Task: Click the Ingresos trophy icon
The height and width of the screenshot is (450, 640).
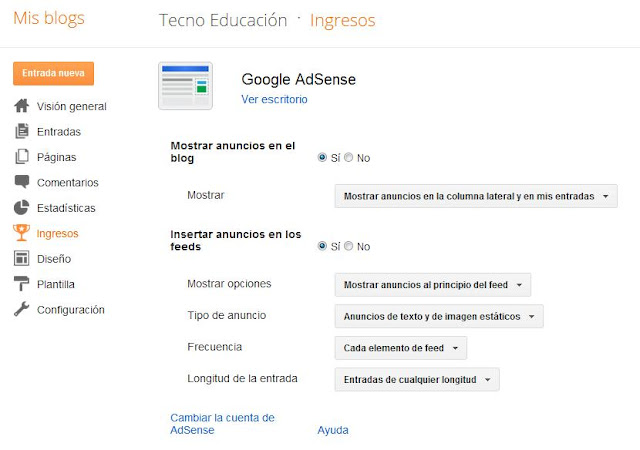Action: [21, 232]
